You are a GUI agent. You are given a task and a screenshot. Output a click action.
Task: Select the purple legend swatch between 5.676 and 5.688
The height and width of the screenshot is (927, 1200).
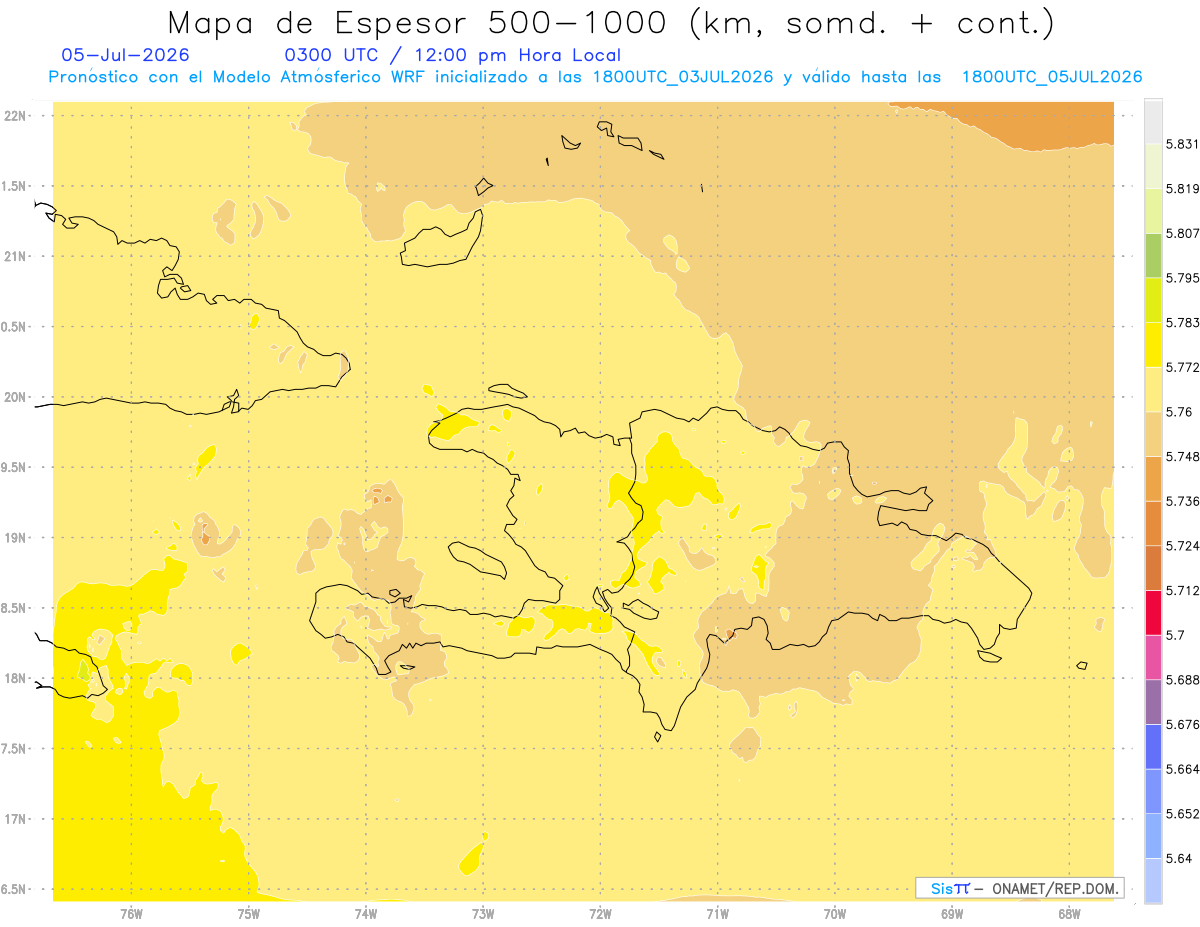(x=1153, y=702)
